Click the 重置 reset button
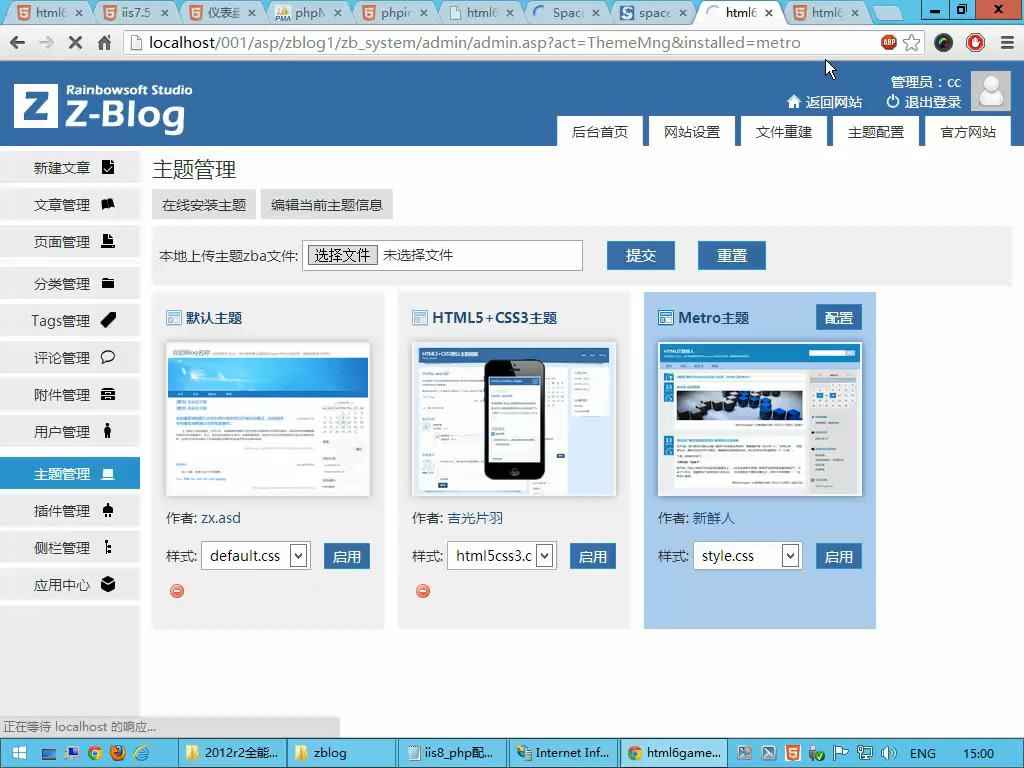This screenshot has height=768, width=1024. pyautogui.click(x=731, y=255)
